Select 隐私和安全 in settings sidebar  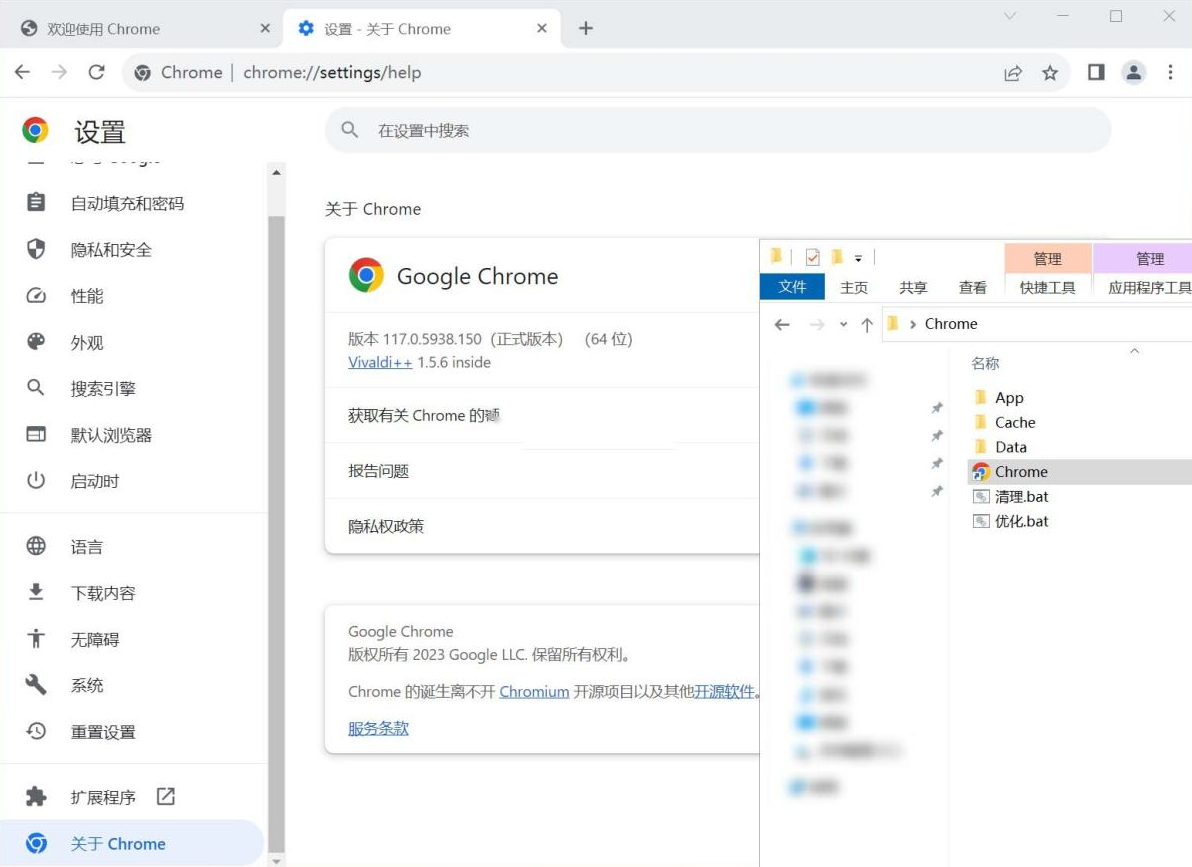(x=111, y=250)
